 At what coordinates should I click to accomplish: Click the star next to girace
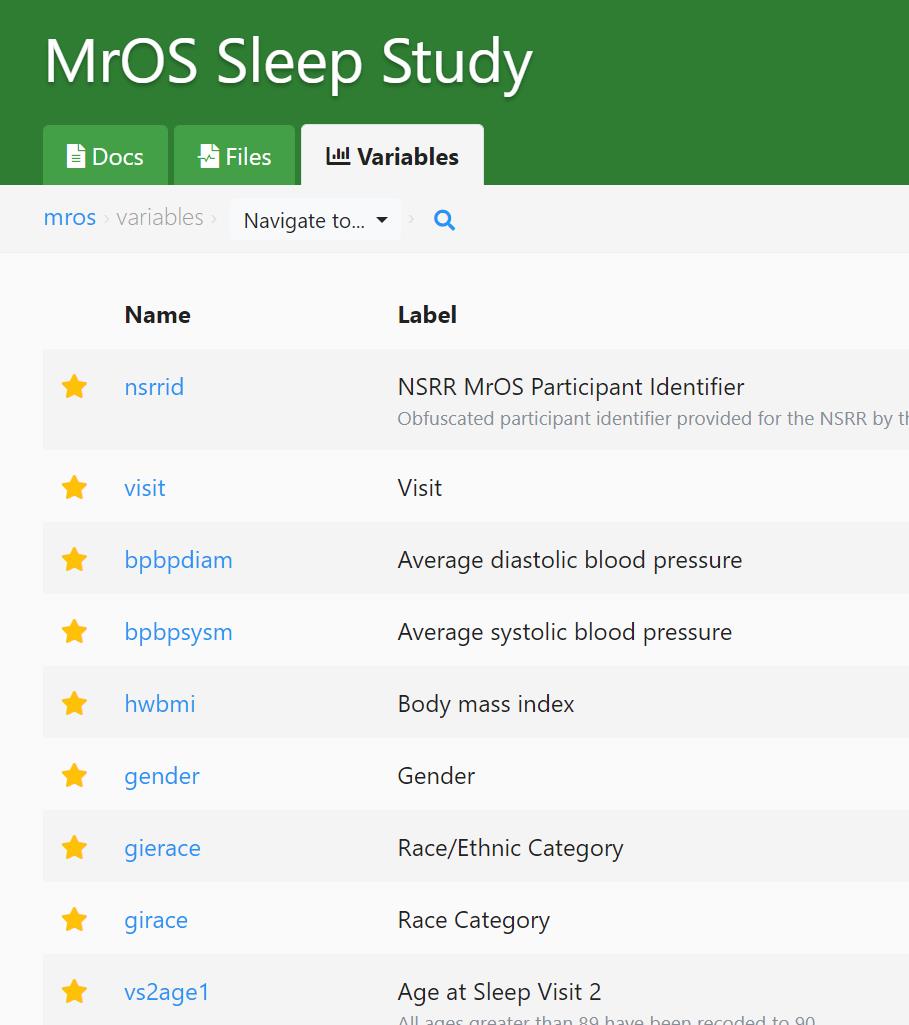point(75,920)
